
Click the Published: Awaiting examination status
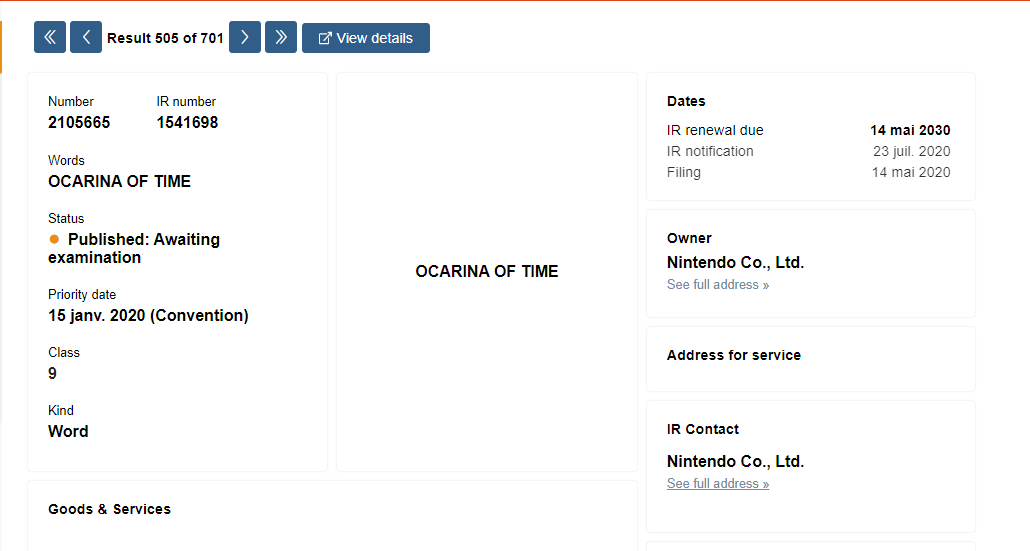(x=134, y=248)
